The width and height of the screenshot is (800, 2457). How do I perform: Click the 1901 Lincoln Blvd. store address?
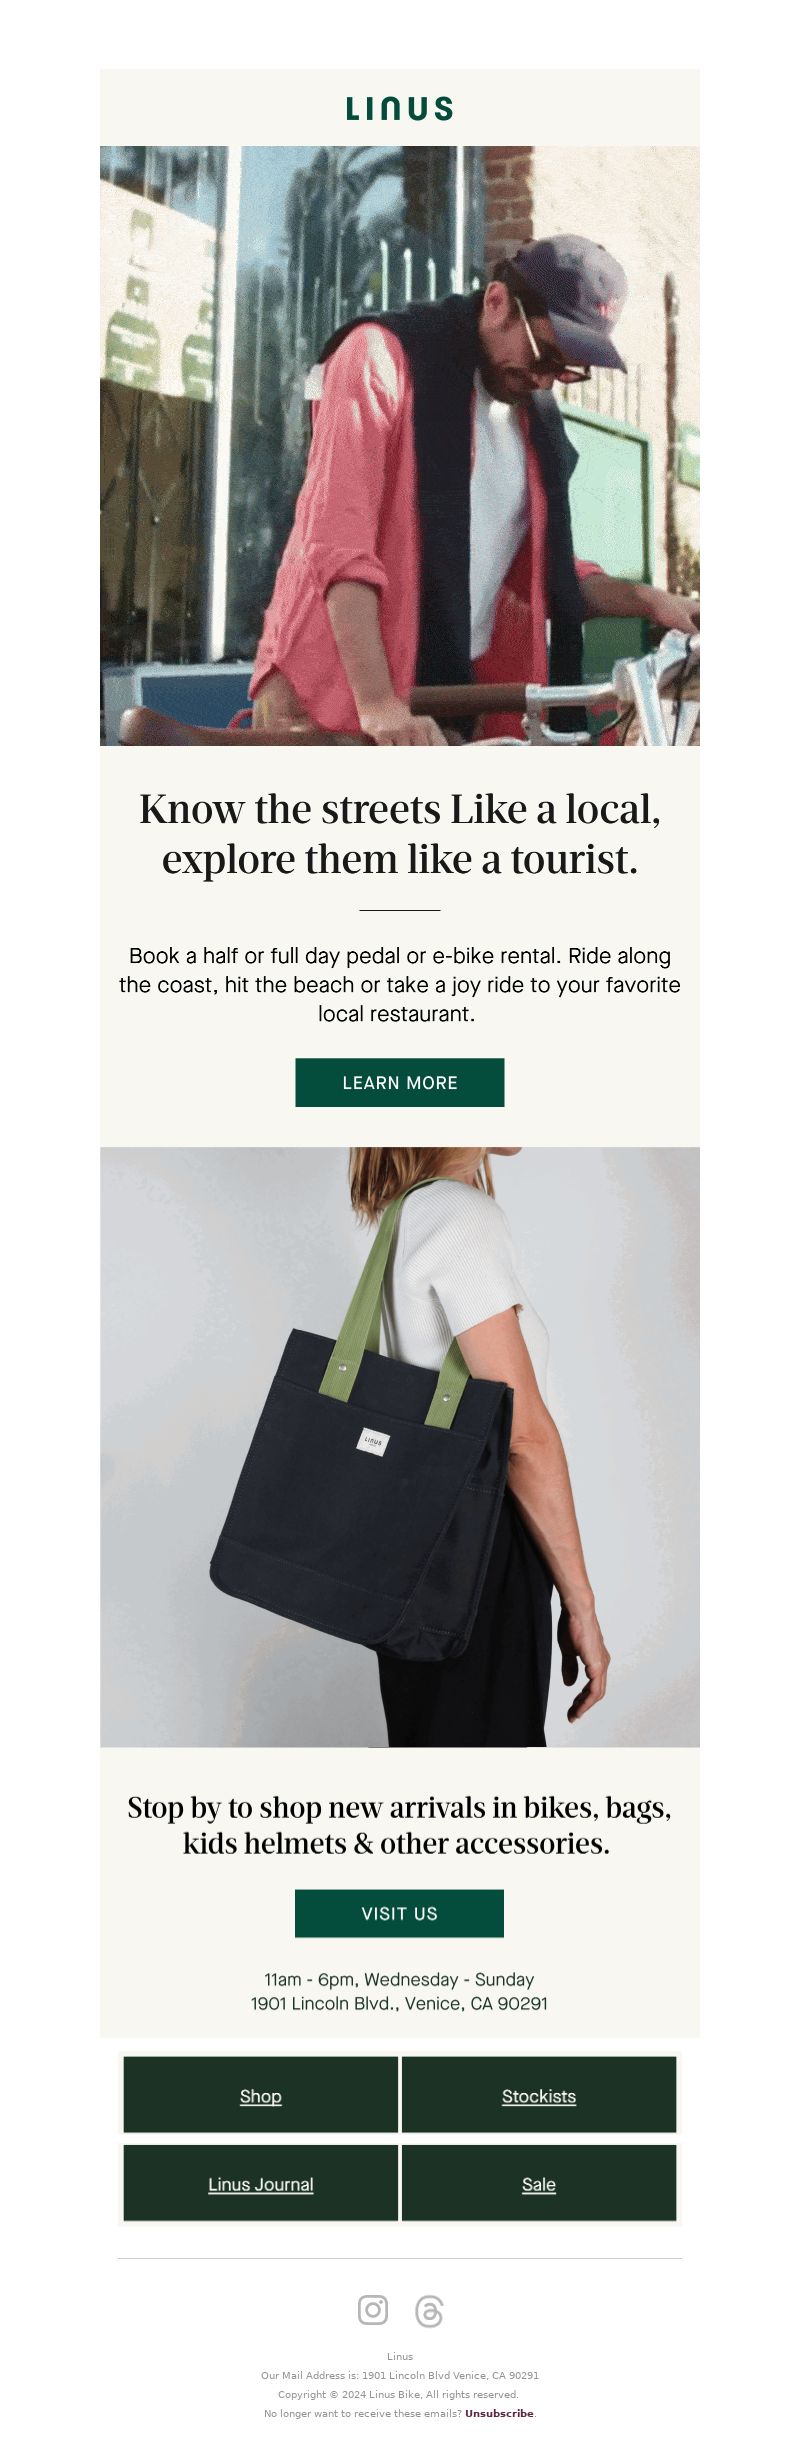click(x=399, y=2003)
